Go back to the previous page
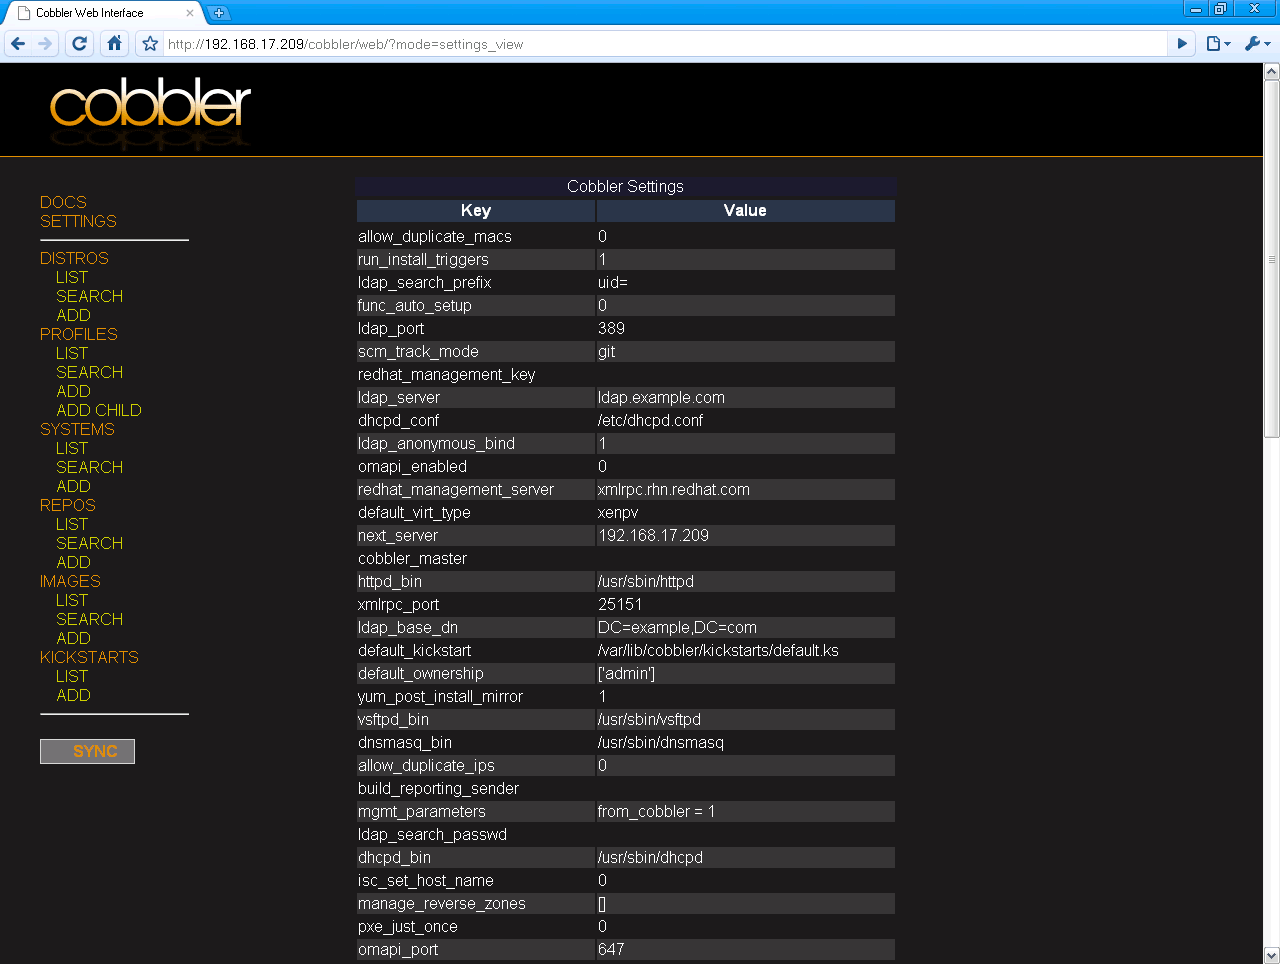Image resolution: width=1280 pixels, height=964 pixels. point(18,44)
